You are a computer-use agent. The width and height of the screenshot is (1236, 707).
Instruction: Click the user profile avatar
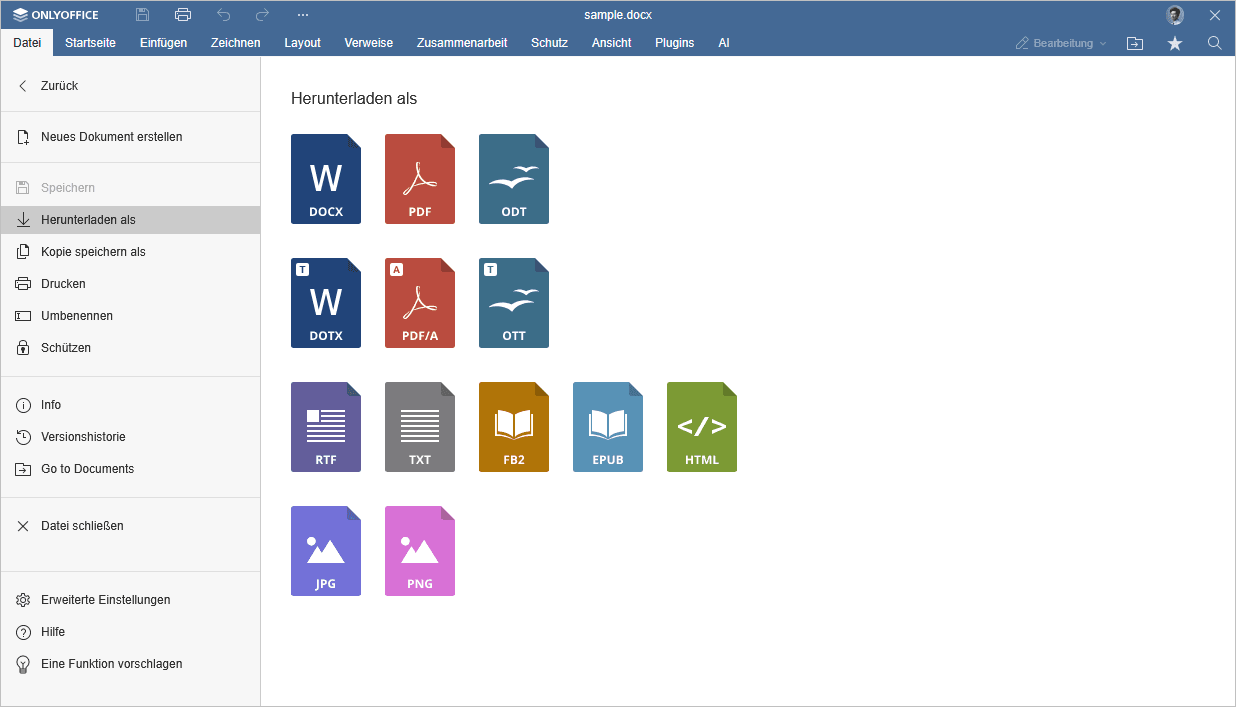1175,15
